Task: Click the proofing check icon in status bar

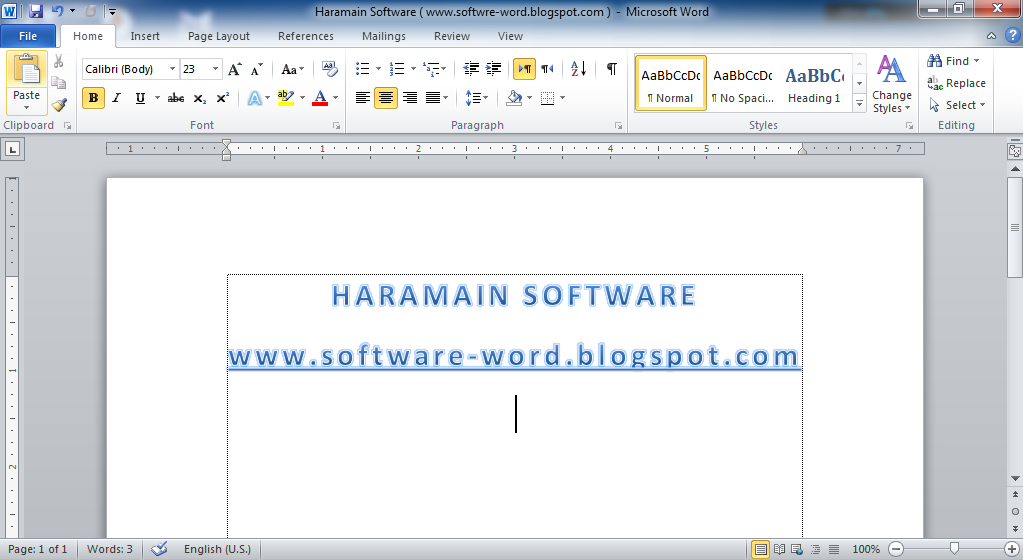Action: (159, 549)
